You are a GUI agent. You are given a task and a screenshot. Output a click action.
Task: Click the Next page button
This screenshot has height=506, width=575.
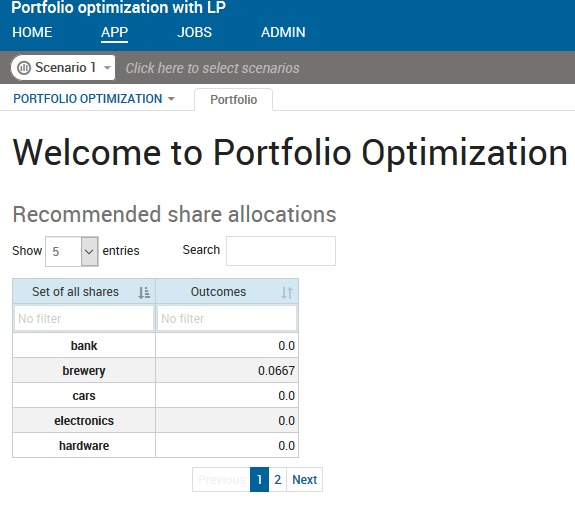[304, 480]
